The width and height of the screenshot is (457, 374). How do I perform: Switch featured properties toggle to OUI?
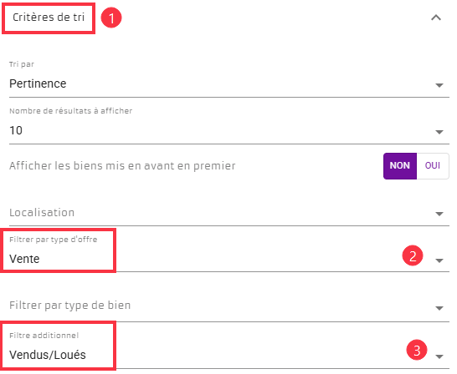click(432, 166)
